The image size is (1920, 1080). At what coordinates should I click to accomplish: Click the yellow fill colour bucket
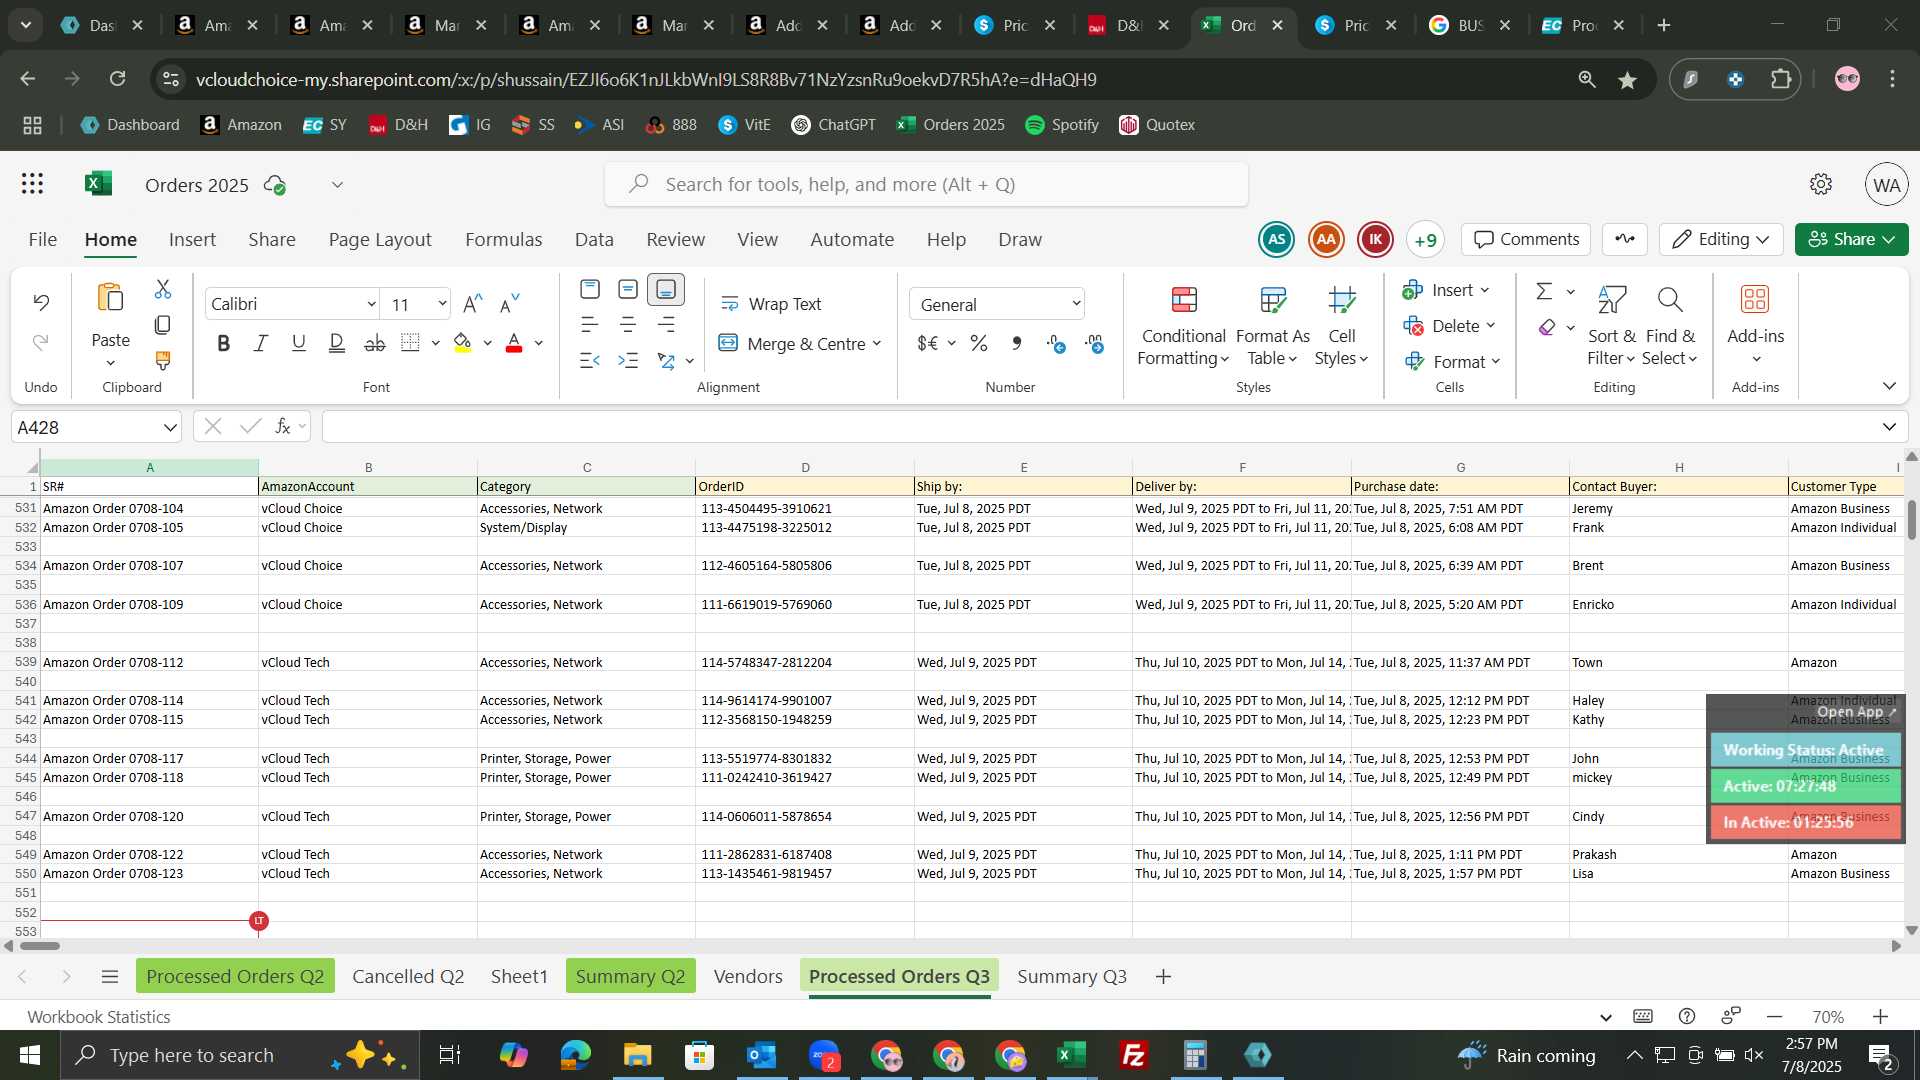click(x=463, y=343)
